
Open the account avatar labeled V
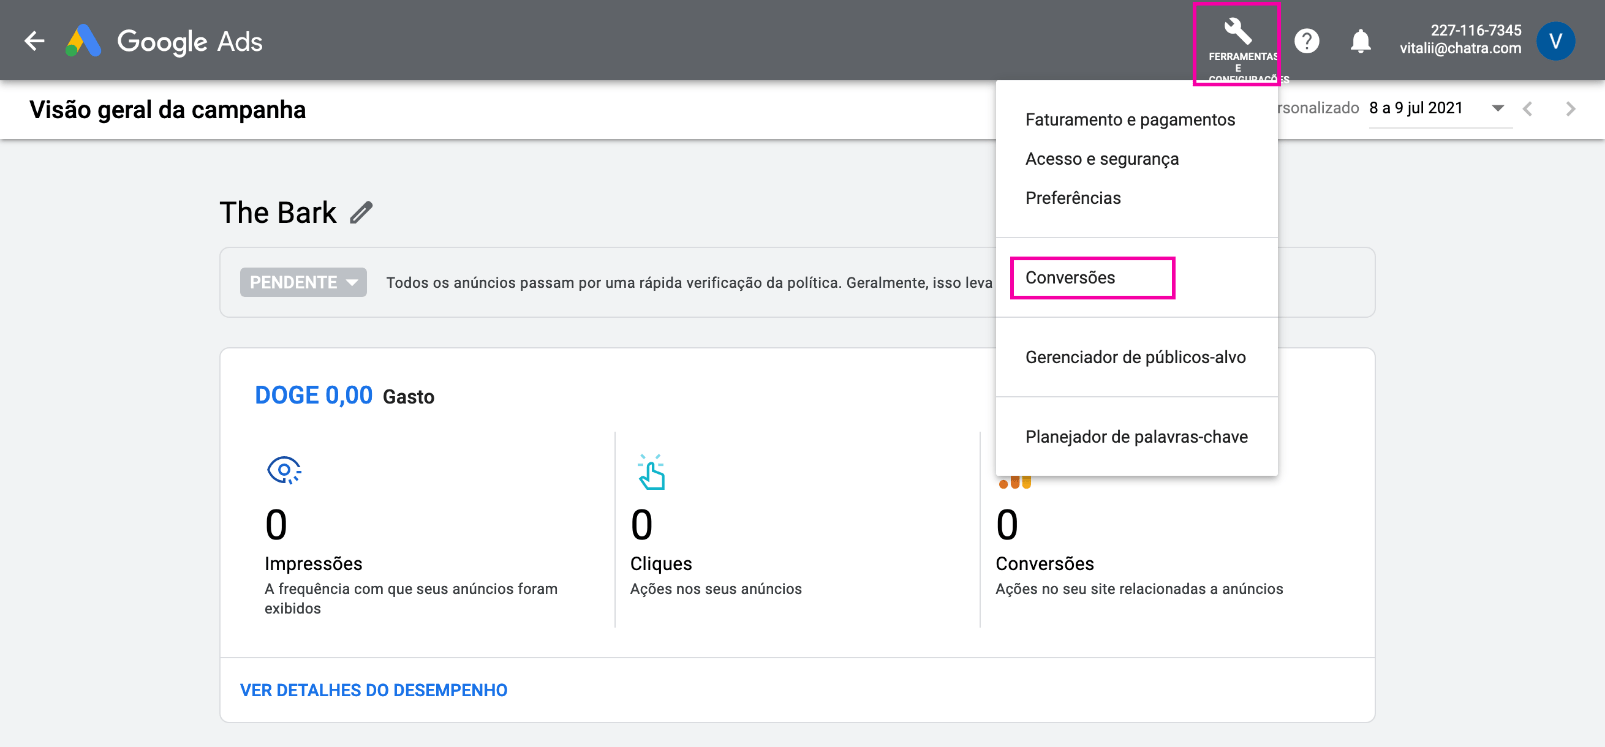[1555, 41]
